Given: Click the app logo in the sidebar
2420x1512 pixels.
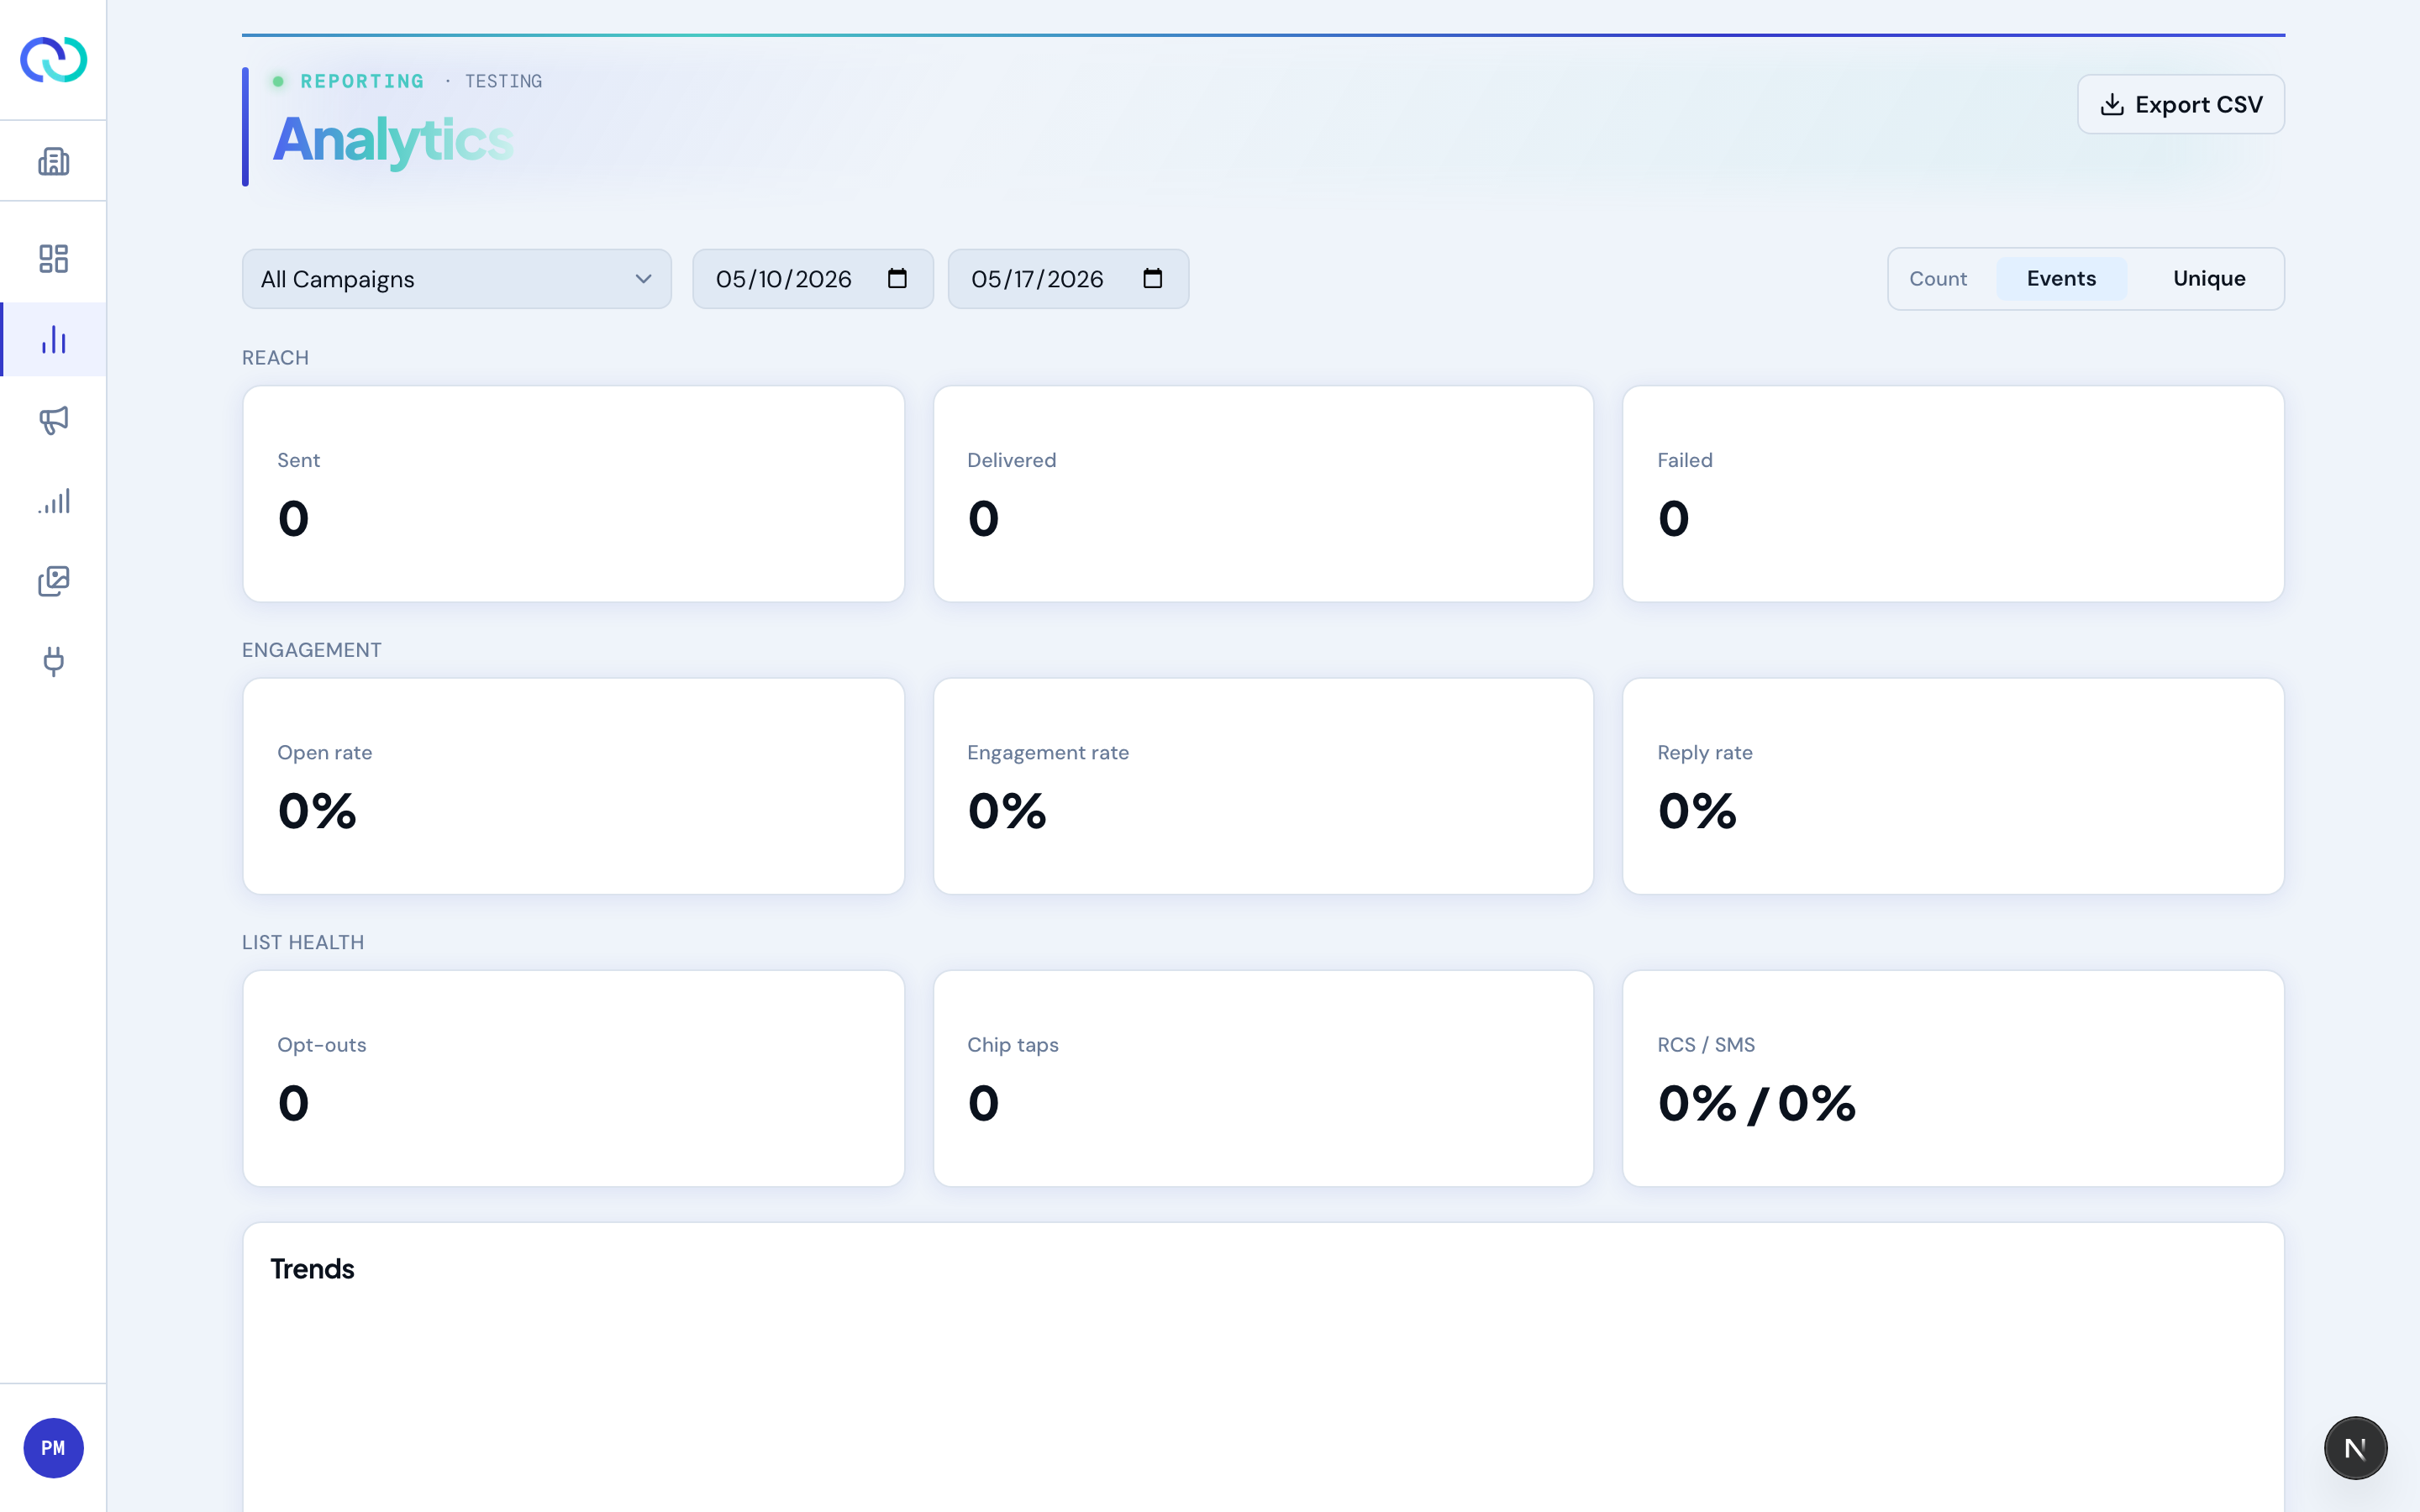Looking at the screenshot, I should pyautogui.click(x=53, y=60).
